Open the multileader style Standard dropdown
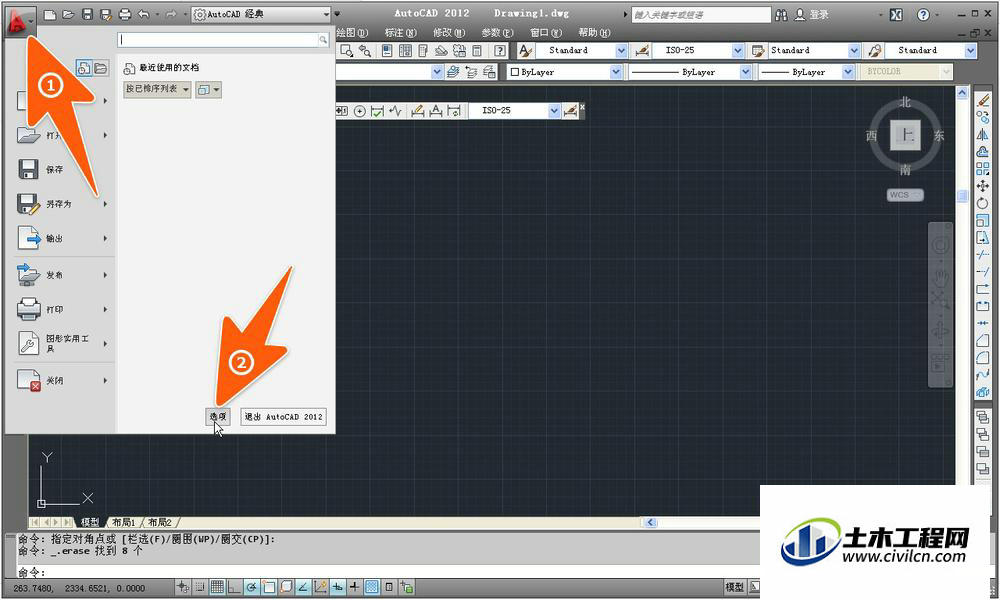1000x600 pixels. pos(970,50)
